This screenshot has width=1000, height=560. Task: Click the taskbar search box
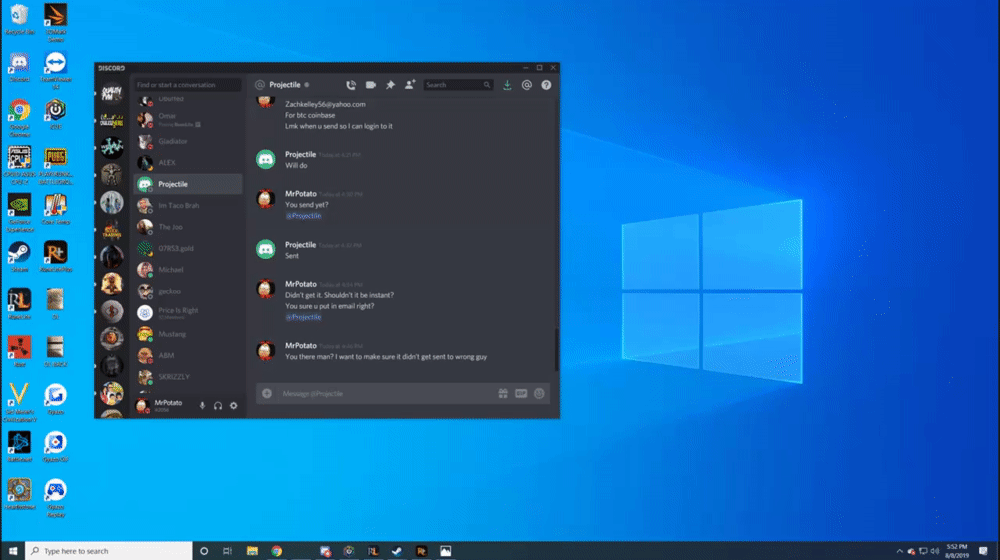point(108,551)
